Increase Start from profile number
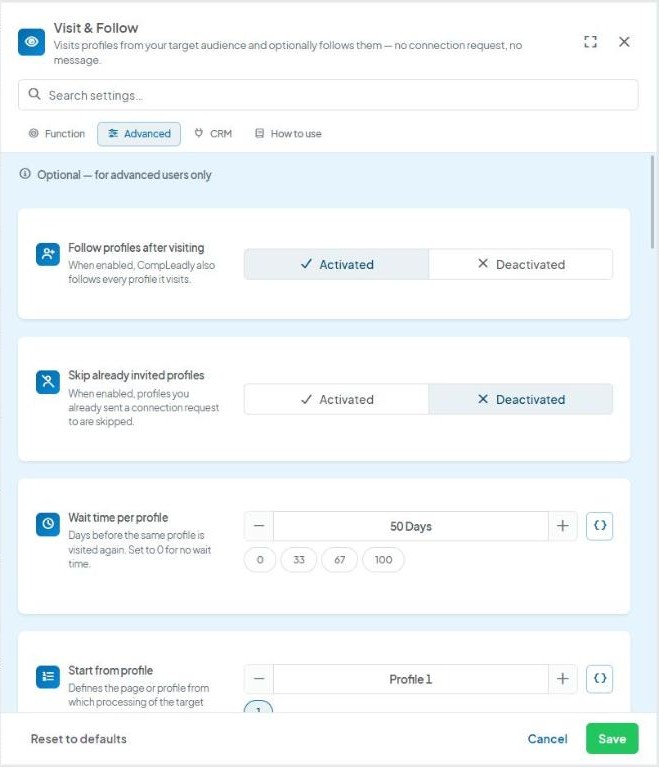 point(563,679)
